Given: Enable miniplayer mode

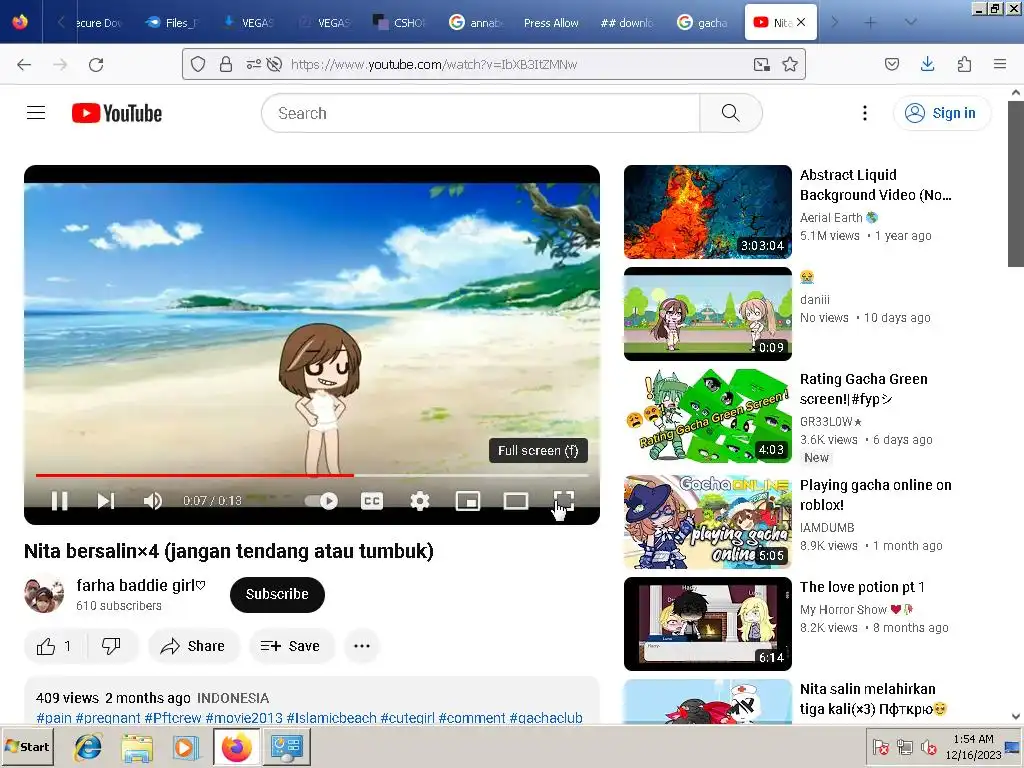Looking at the screenshot, I should pyautogui.click(x=468, y=501).
